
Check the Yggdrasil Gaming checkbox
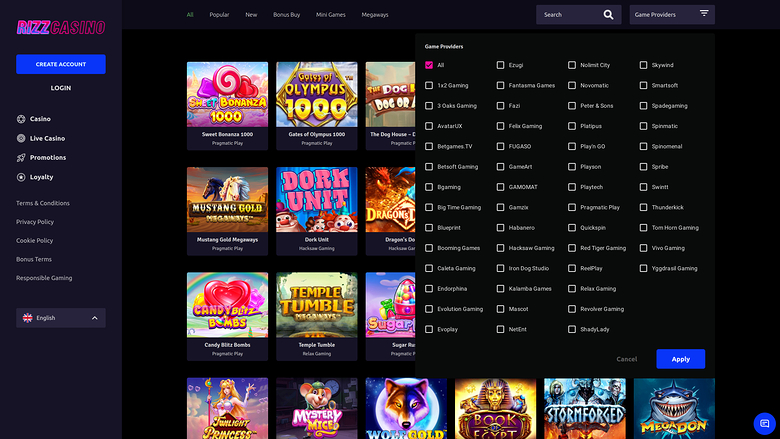coord(643,268)
